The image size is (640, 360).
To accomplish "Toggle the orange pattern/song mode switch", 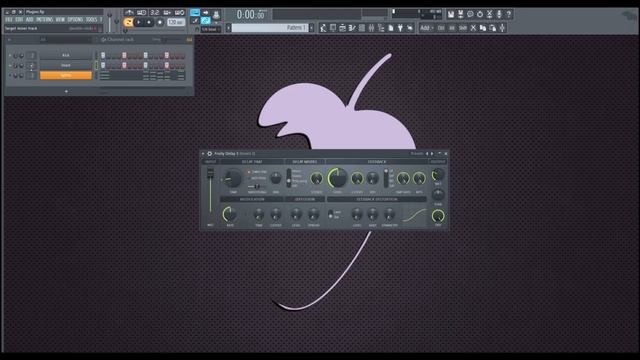I will pos(128,22).
